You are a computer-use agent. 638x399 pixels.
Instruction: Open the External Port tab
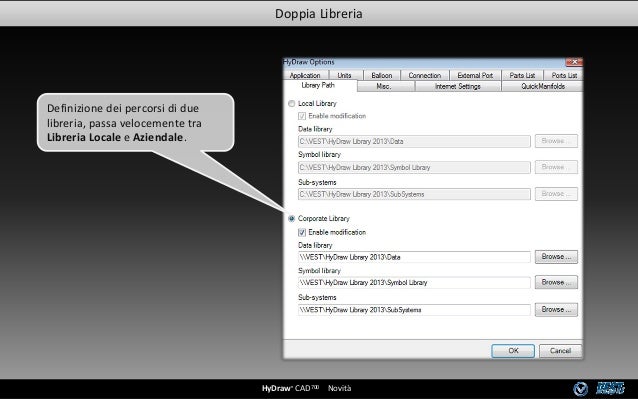[x=475, y=75]
